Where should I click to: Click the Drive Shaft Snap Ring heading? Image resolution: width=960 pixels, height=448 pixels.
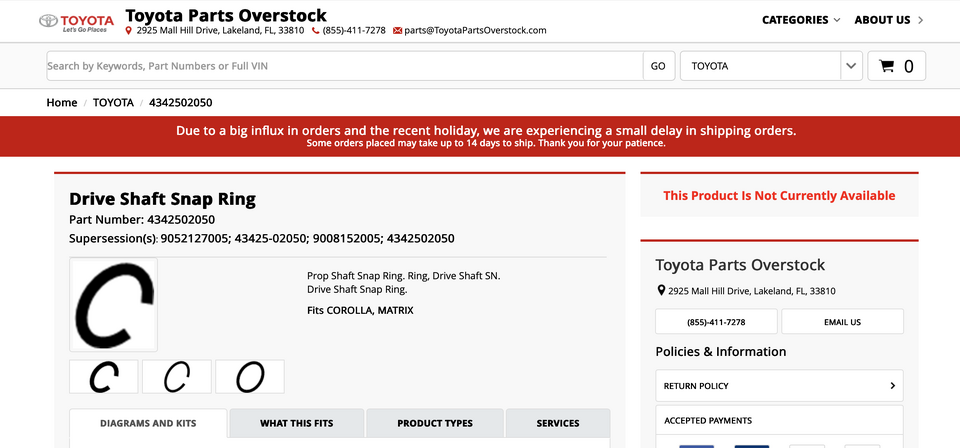pos(162,199)
